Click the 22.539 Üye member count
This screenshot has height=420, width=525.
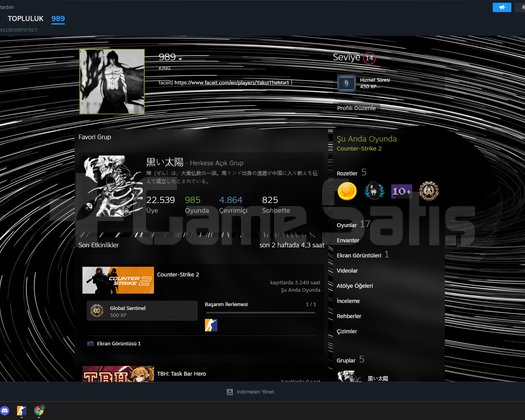tap(161, 204)
